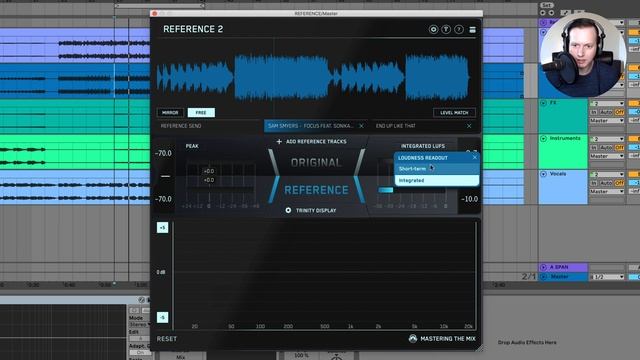The height and width of the screenshot is (360, 640).
Task: Open the presets menu icon in Reference header
Action: pos(472,29)
